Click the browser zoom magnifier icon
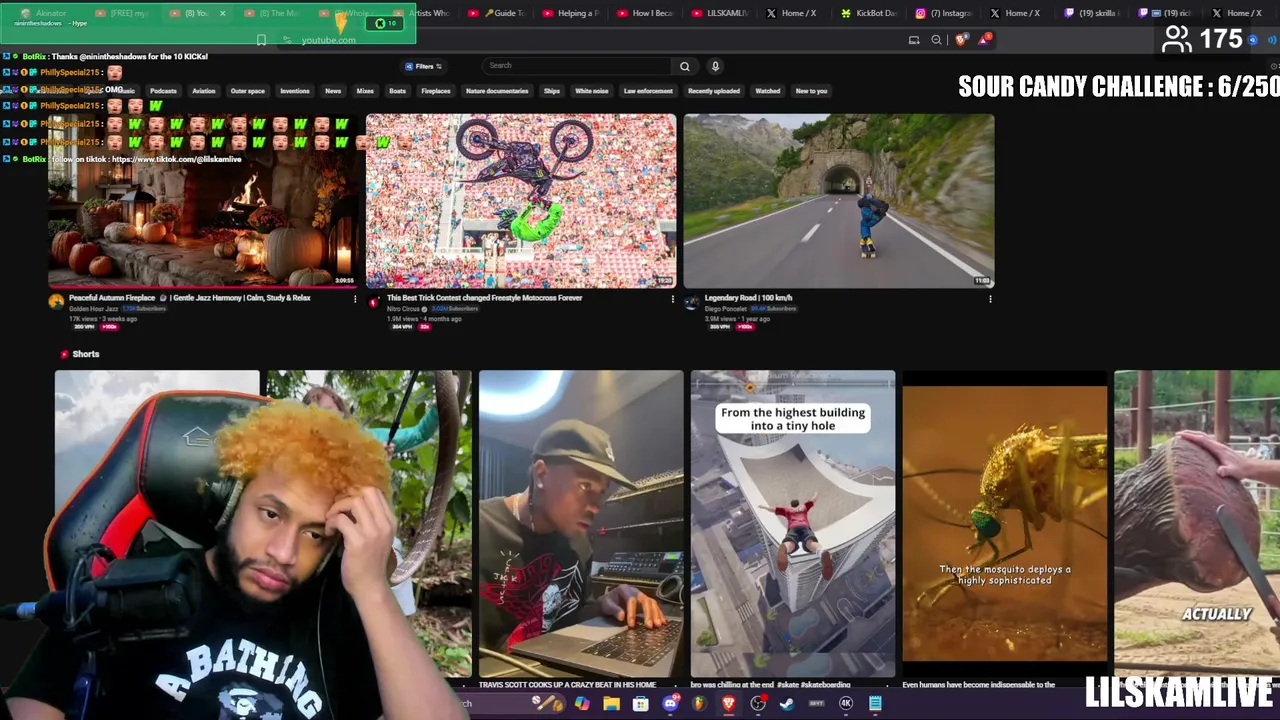The width and height of the screenshot is (1280, 720). click(936, 40)
